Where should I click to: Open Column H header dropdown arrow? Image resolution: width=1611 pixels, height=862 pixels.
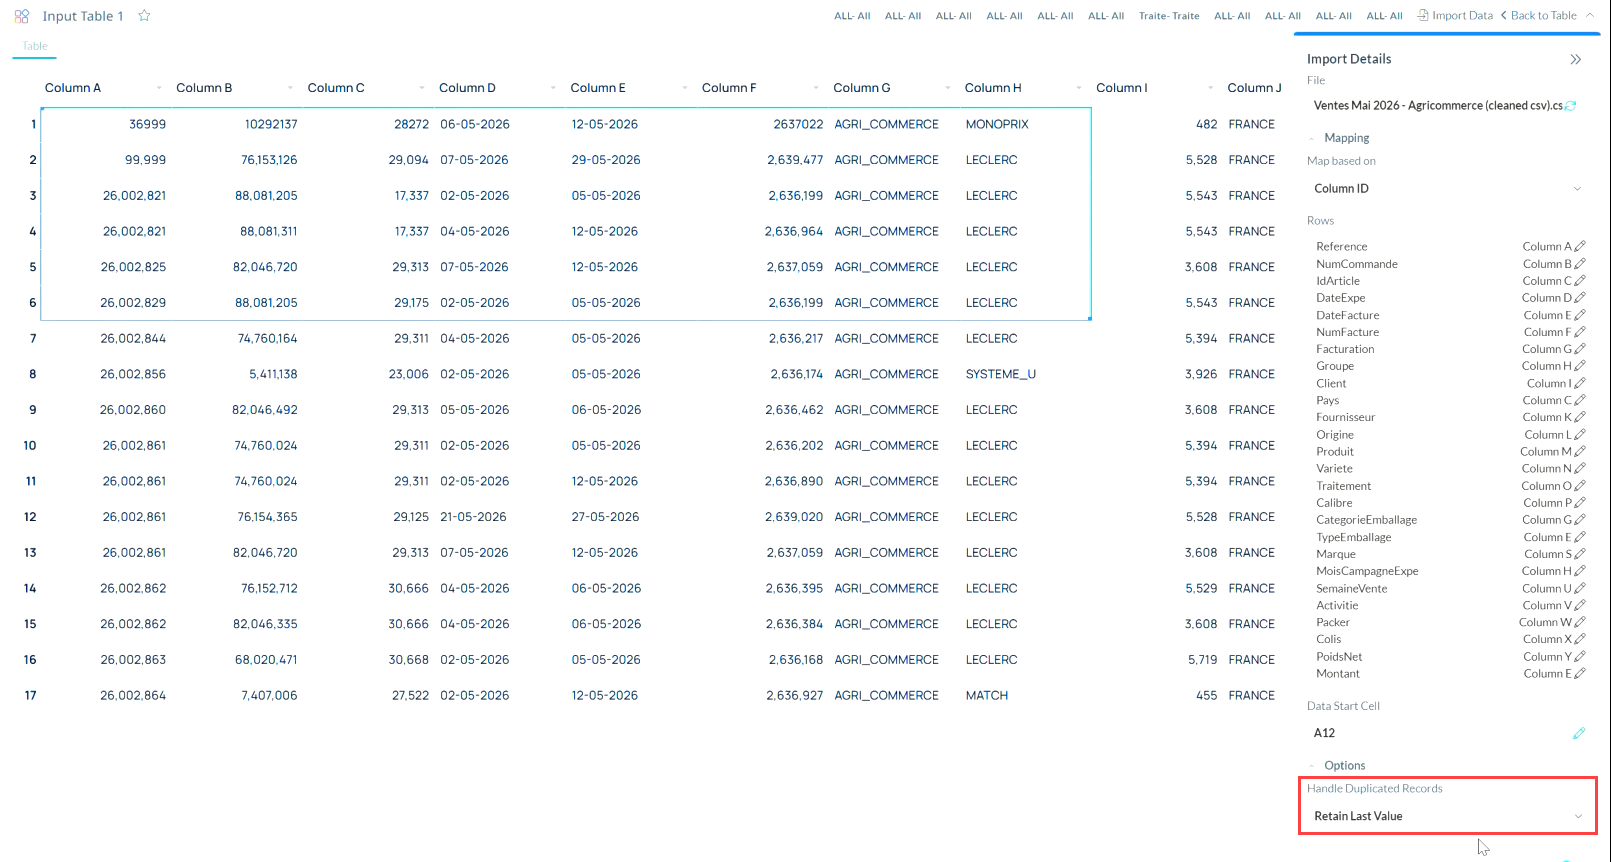coord(1079,88)
